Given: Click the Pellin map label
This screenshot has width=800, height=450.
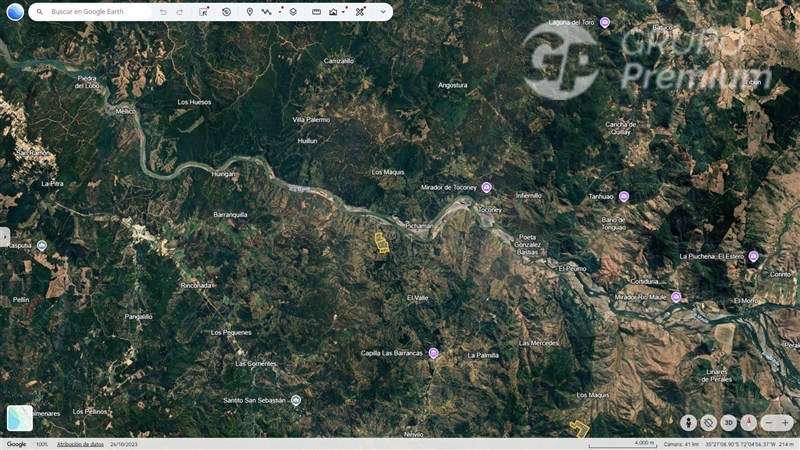Looking at the screenshot, I should point(21,300).
